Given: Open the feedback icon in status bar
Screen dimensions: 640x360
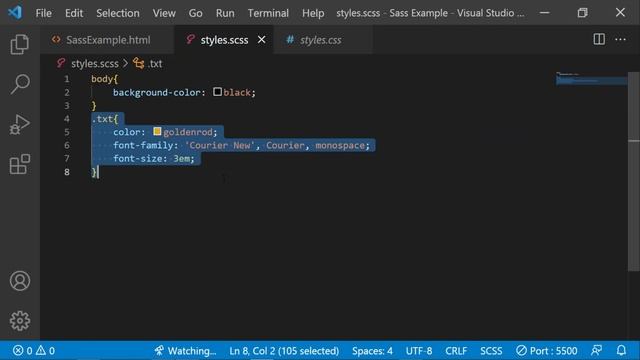Looking at the screenshot, I should click(x=596, y=350).
